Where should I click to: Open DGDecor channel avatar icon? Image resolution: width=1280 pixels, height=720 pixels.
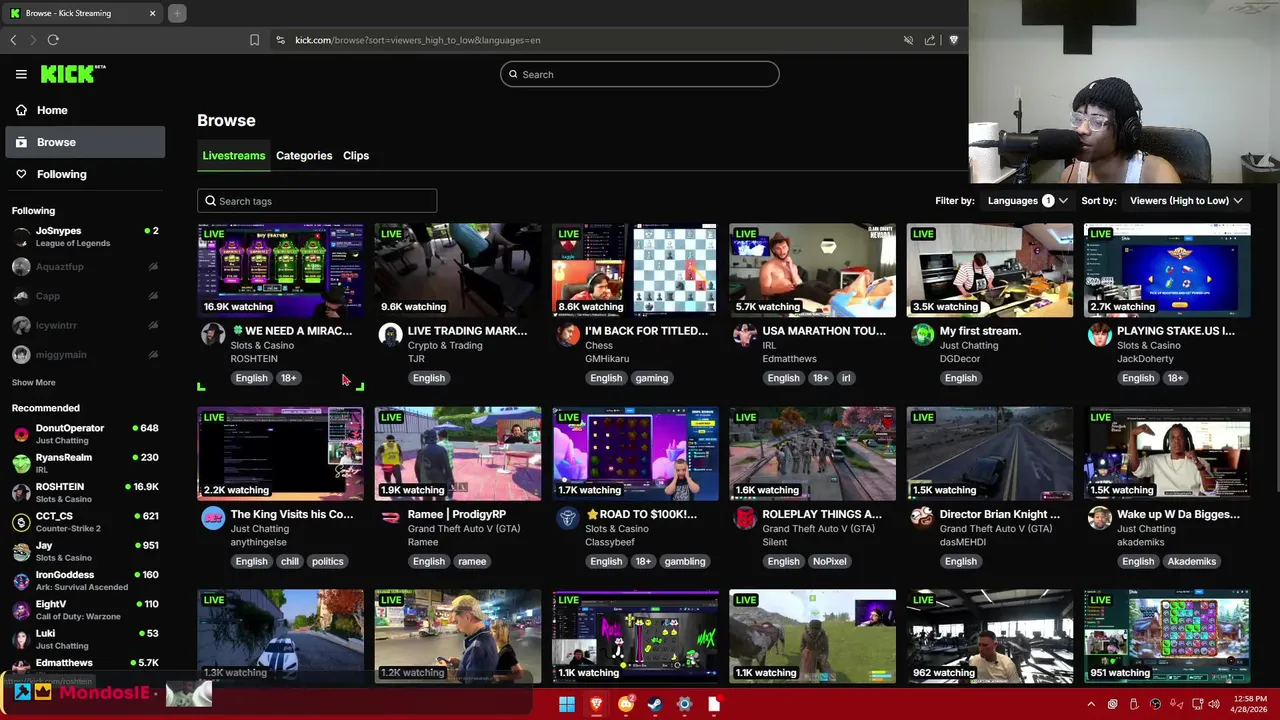tap(922, 335)
